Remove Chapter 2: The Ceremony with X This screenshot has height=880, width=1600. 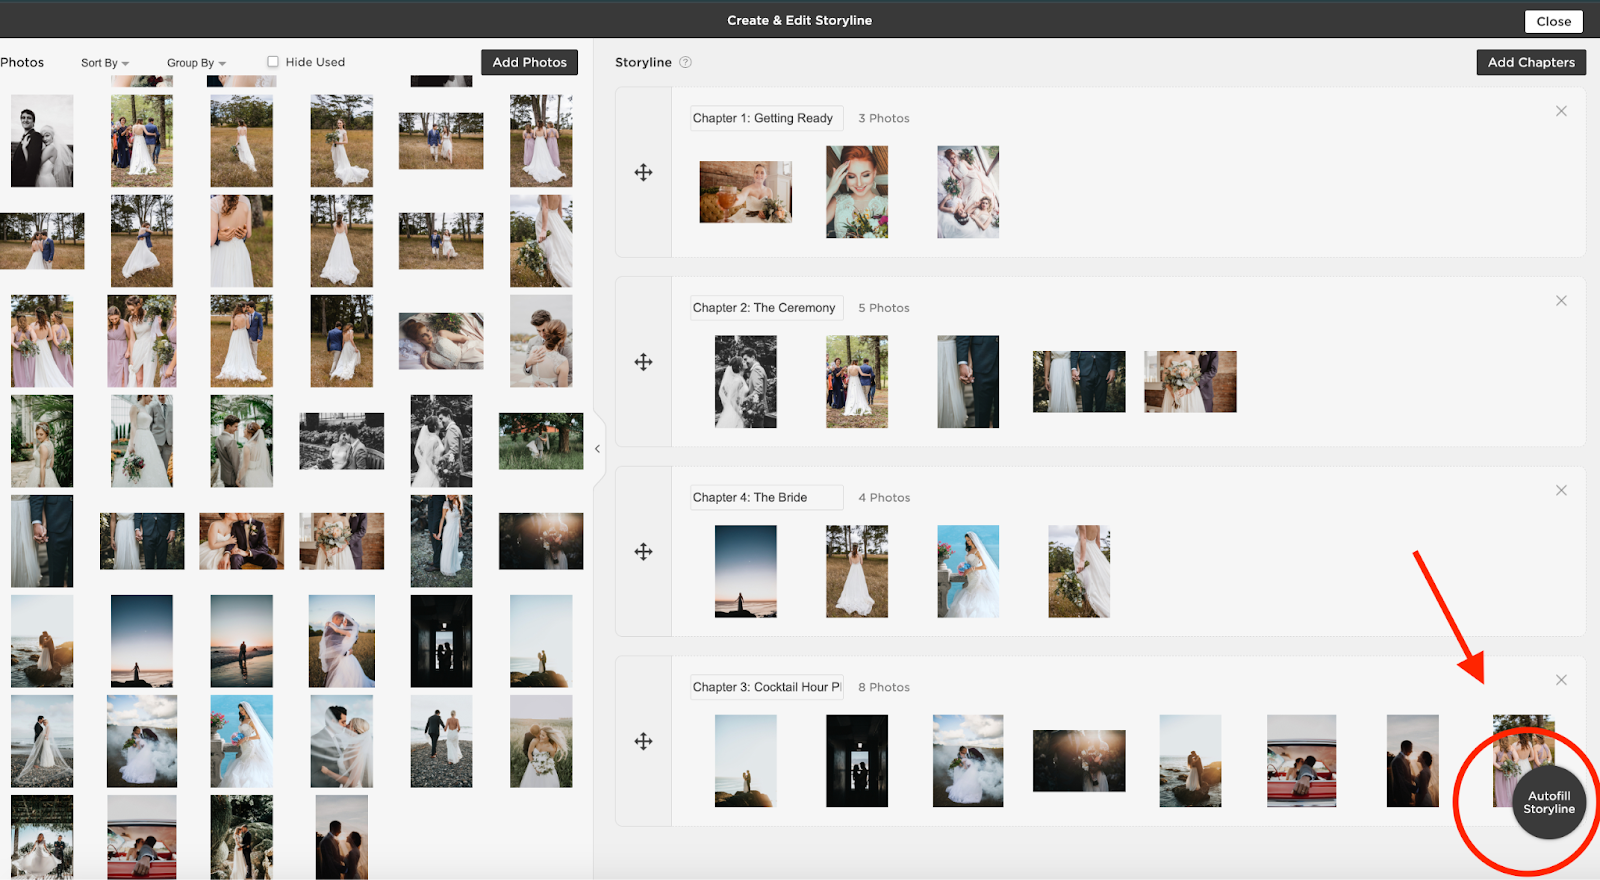1561,301
